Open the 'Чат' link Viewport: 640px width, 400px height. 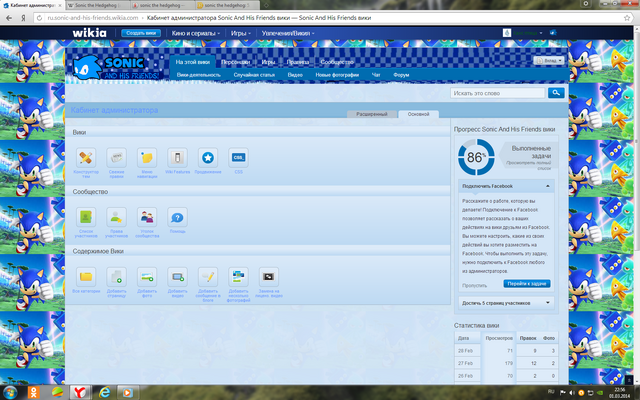376,75
